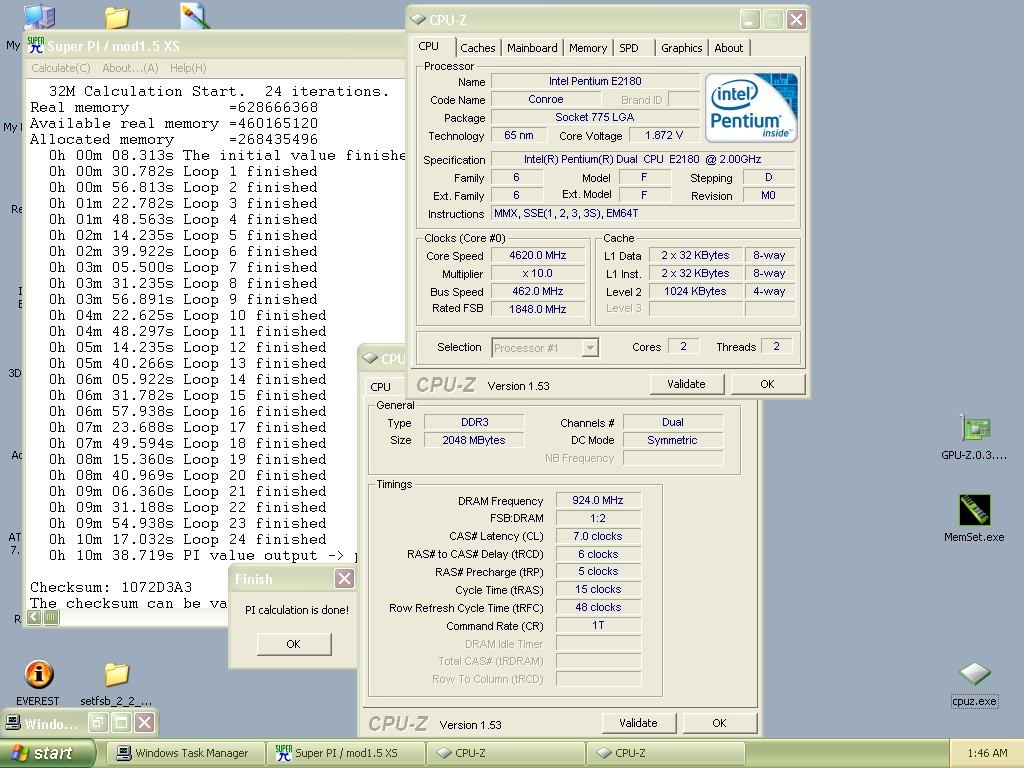Click the Bus Speed value 462.0 MHz
This screenshot has height=768, width=1024.
pos(537,291)
